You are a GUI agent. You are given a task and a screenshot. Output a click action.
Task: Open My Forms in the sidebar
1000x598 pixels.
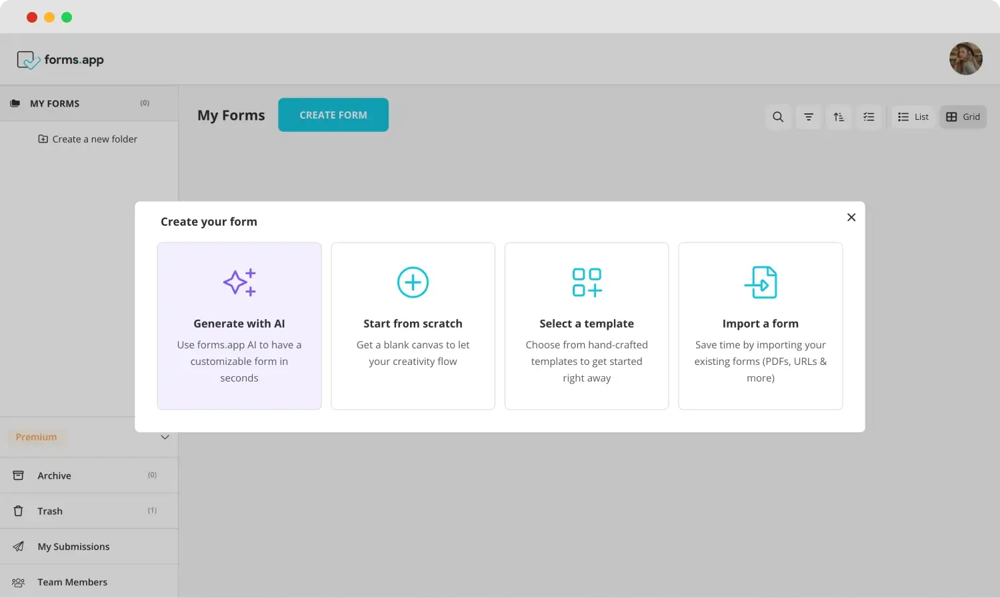54,103
